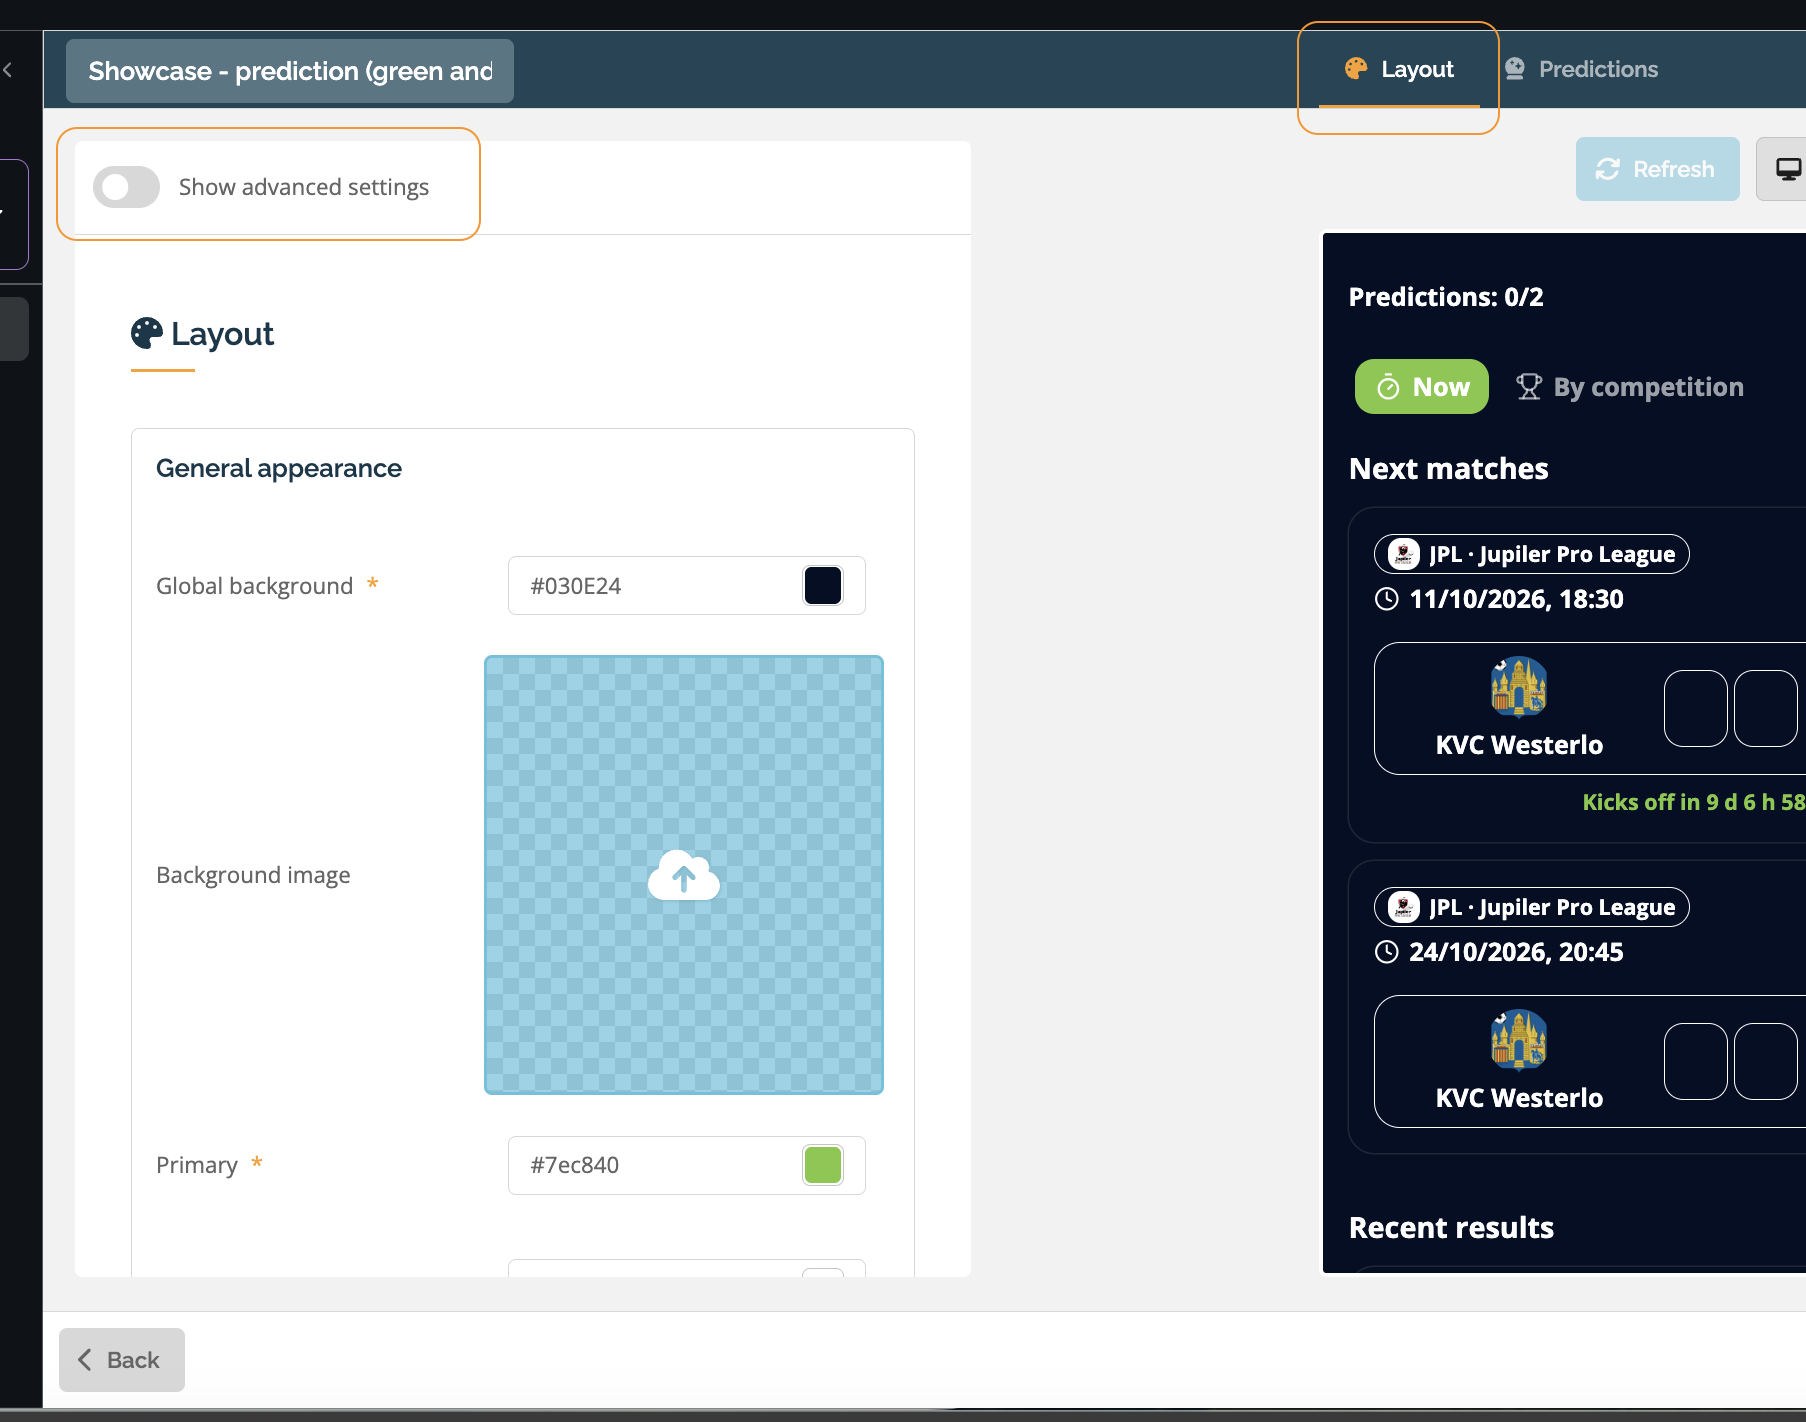Click the palette icon beside Layout heading
The width and height of the screenshot is (1806, 1422).
pyautogui.click(x=147, y=333)
